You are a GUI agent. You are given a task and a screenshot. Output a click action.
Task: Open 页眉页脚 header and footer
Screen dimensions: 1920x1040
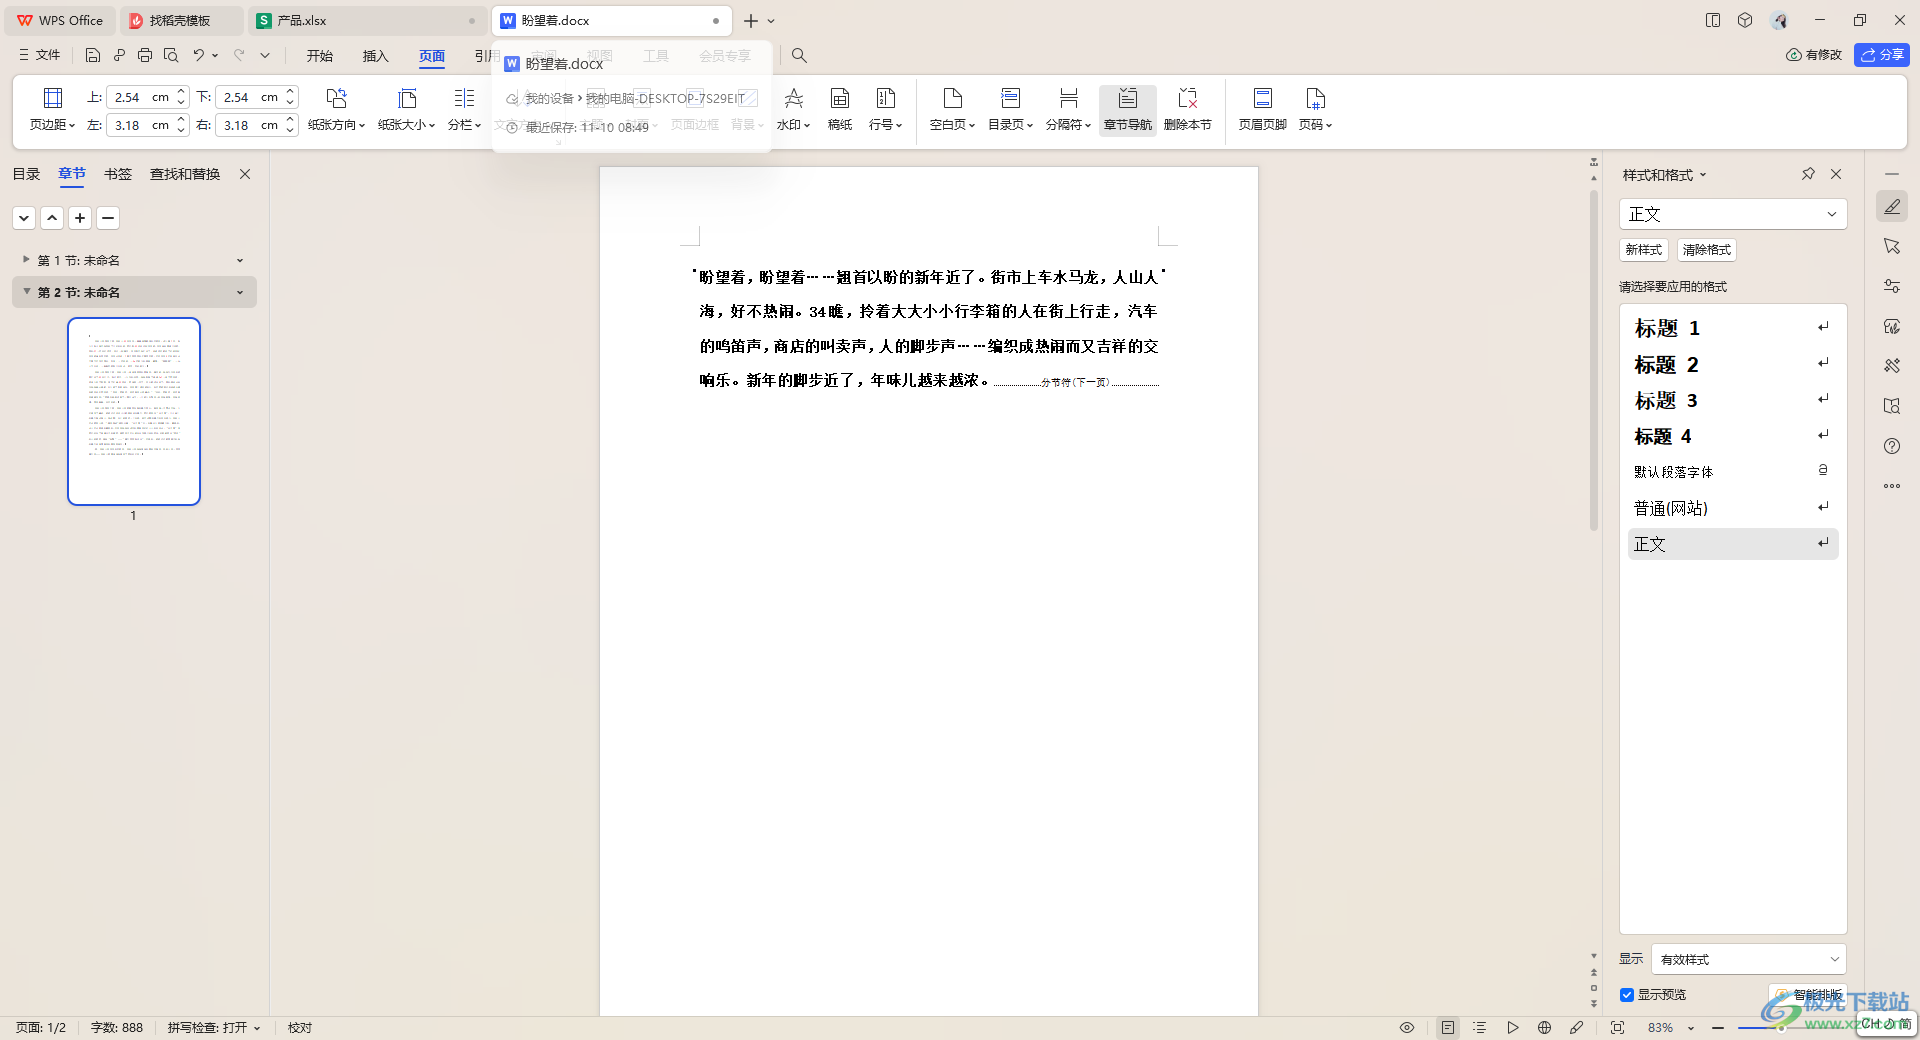(1262, 109)
